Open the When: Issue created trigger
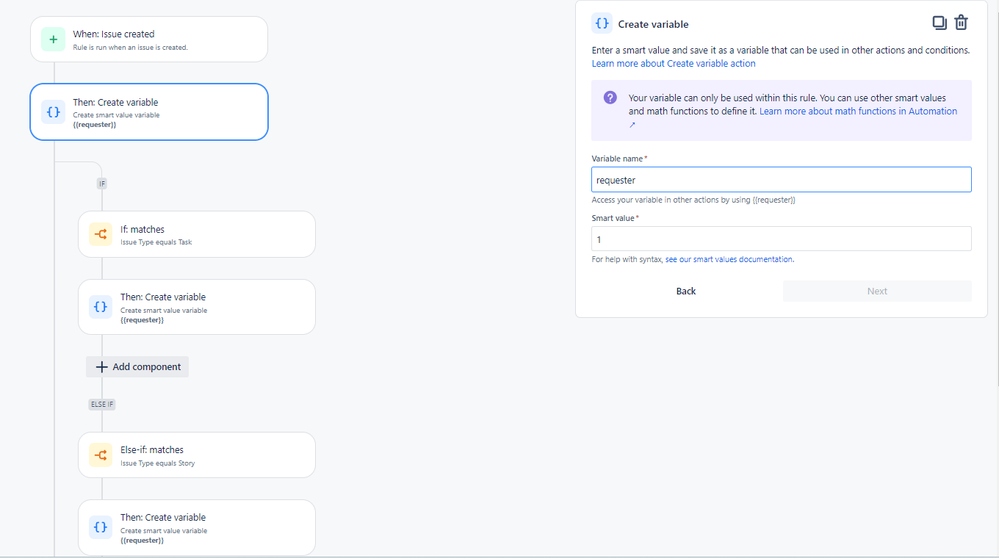 tap(149, 39)
